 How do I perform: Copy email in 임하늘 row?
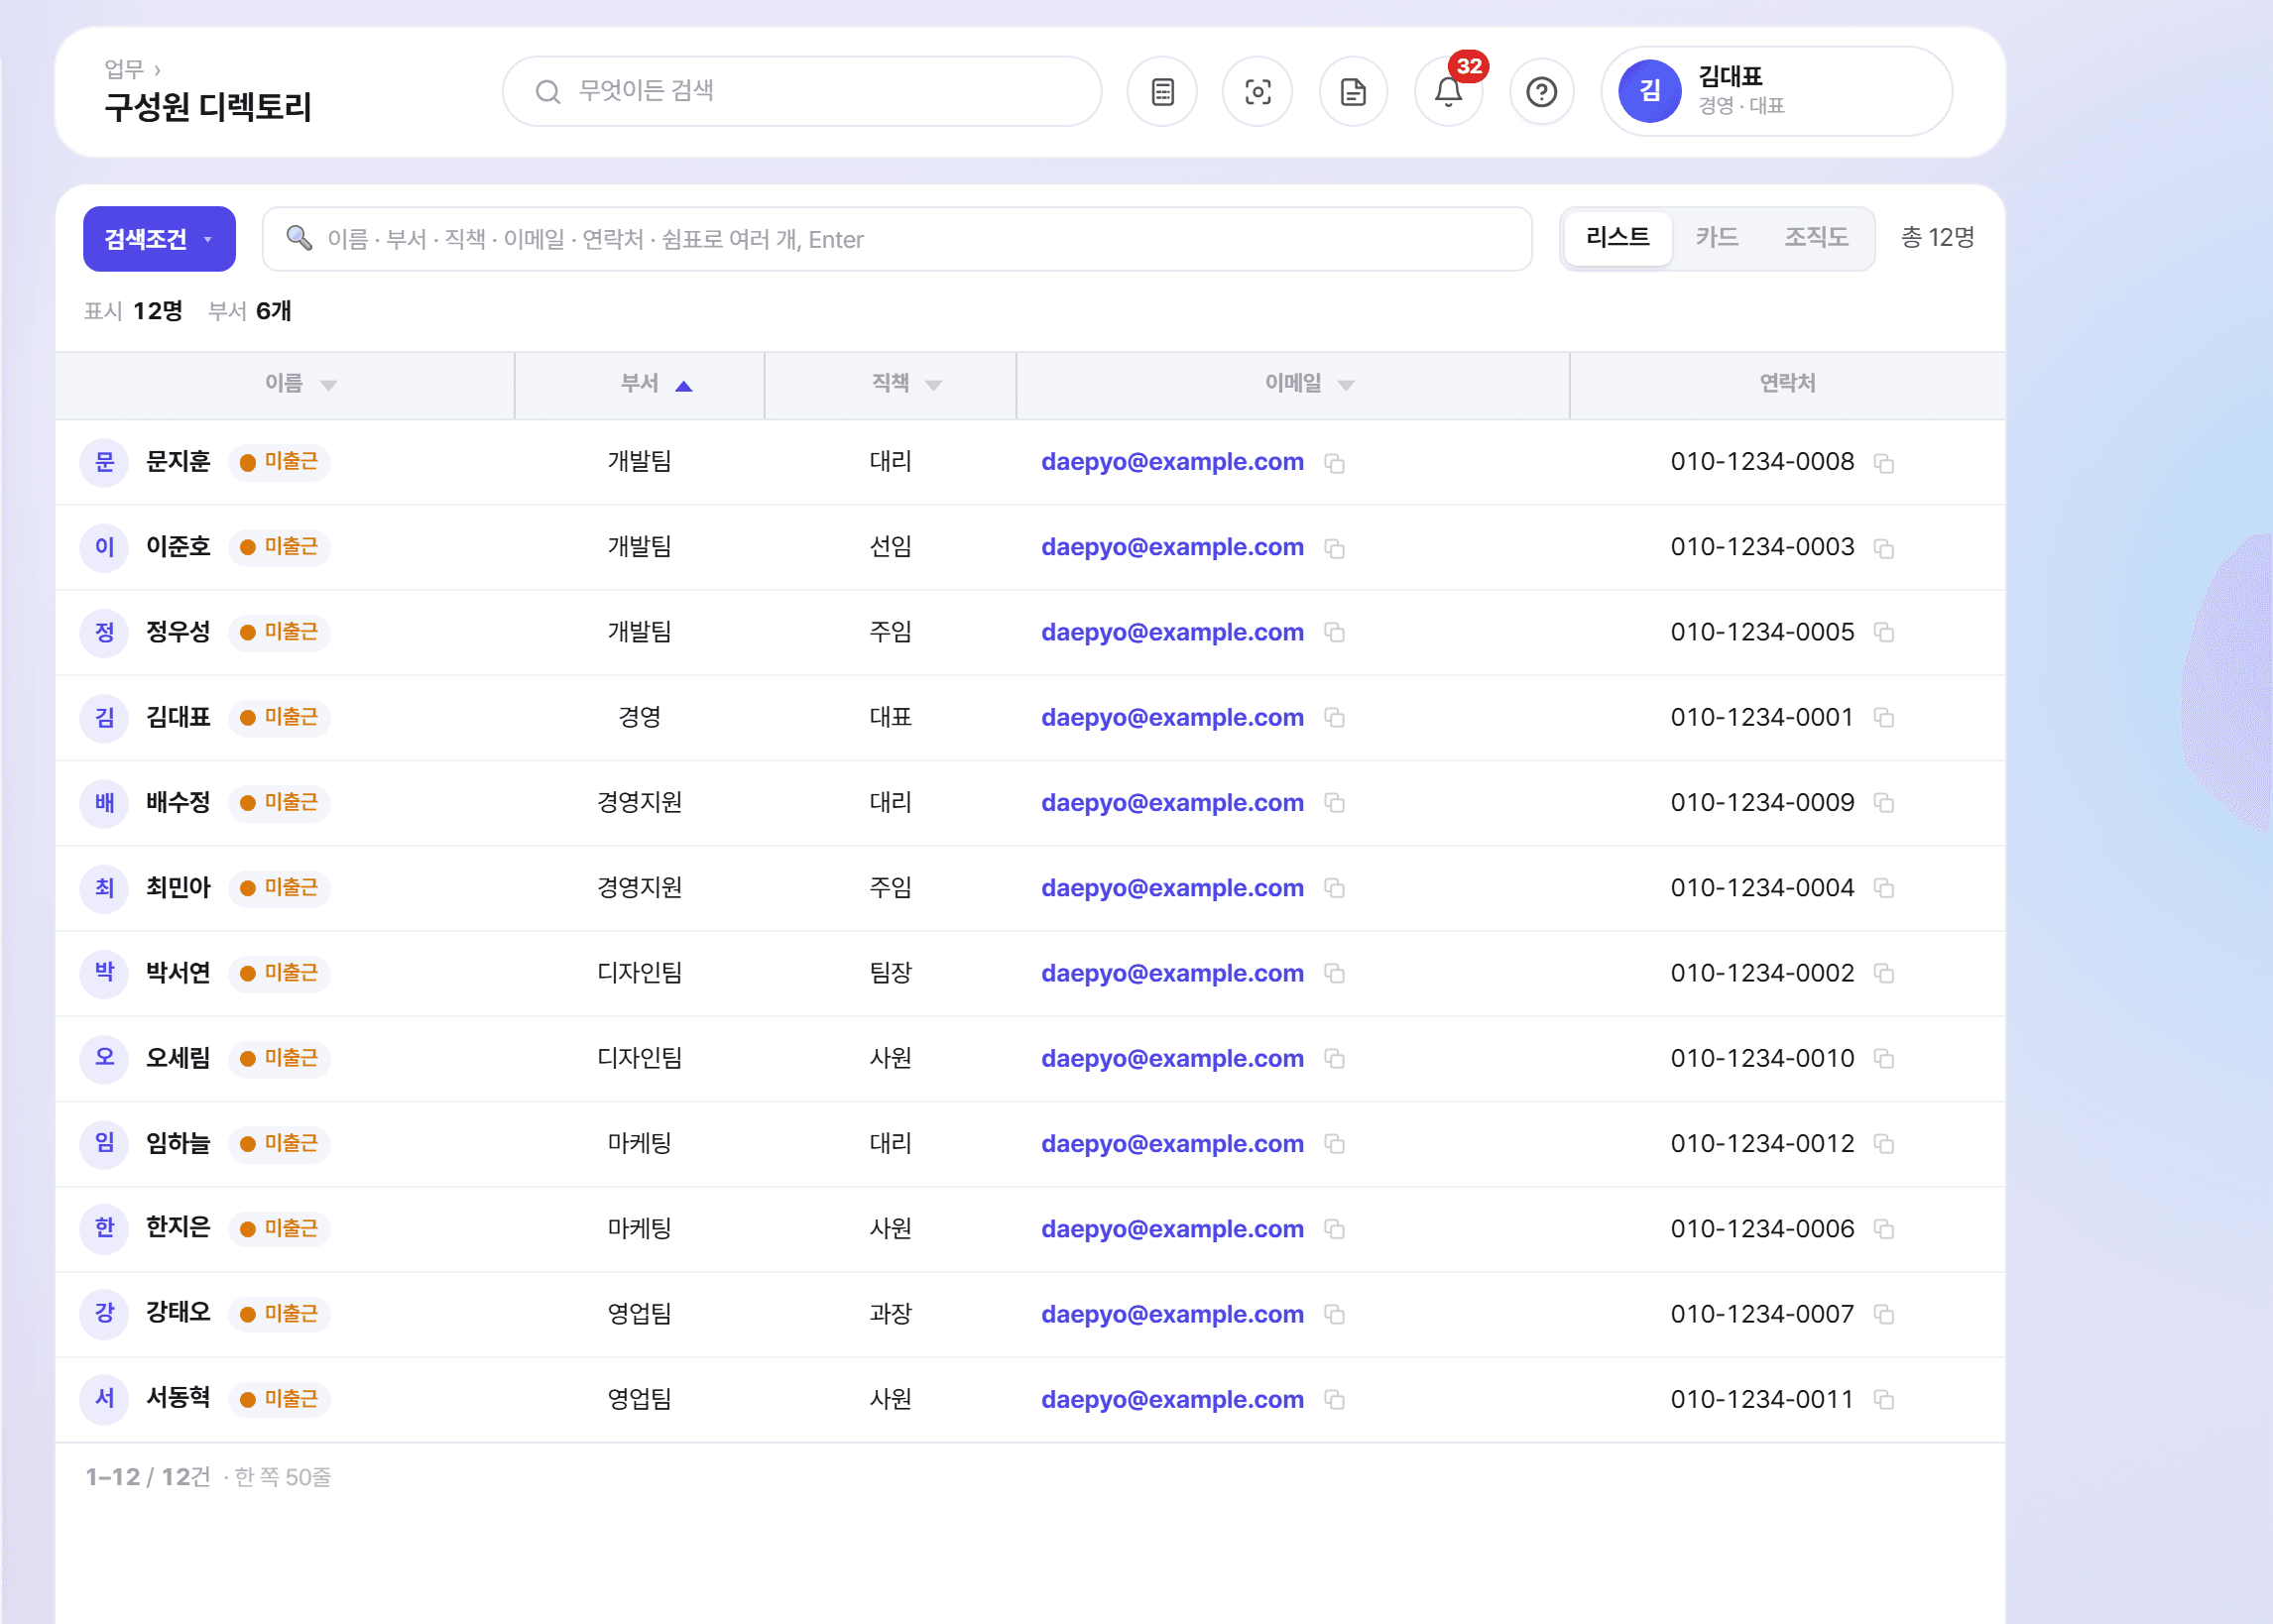[1334, 1144]
